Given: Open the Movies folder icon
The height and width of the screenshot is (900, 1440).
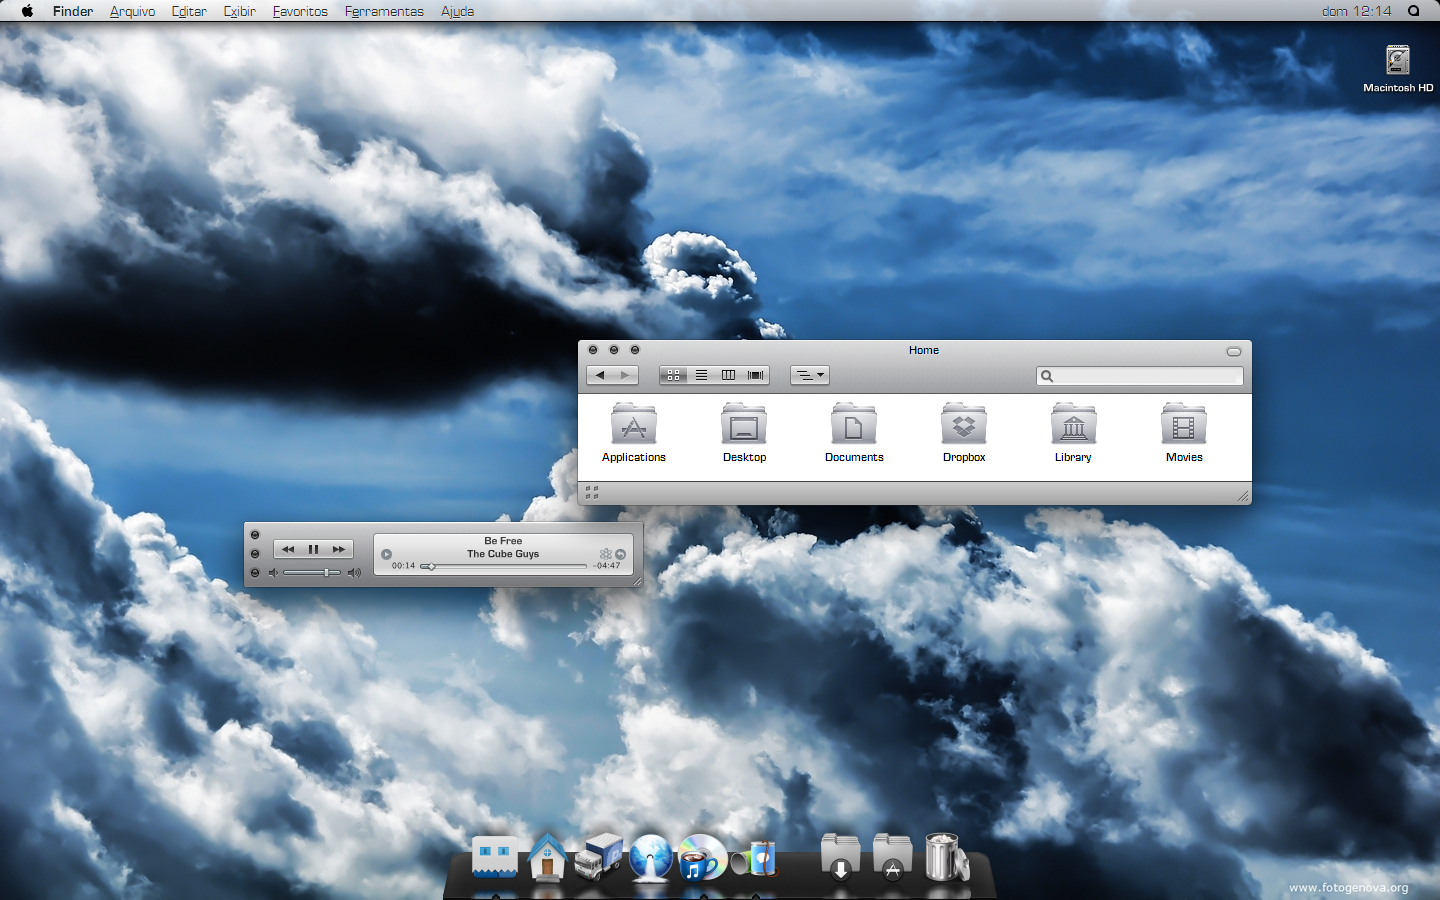Looking at the screenshot, I should click(x=1184, y=425).
